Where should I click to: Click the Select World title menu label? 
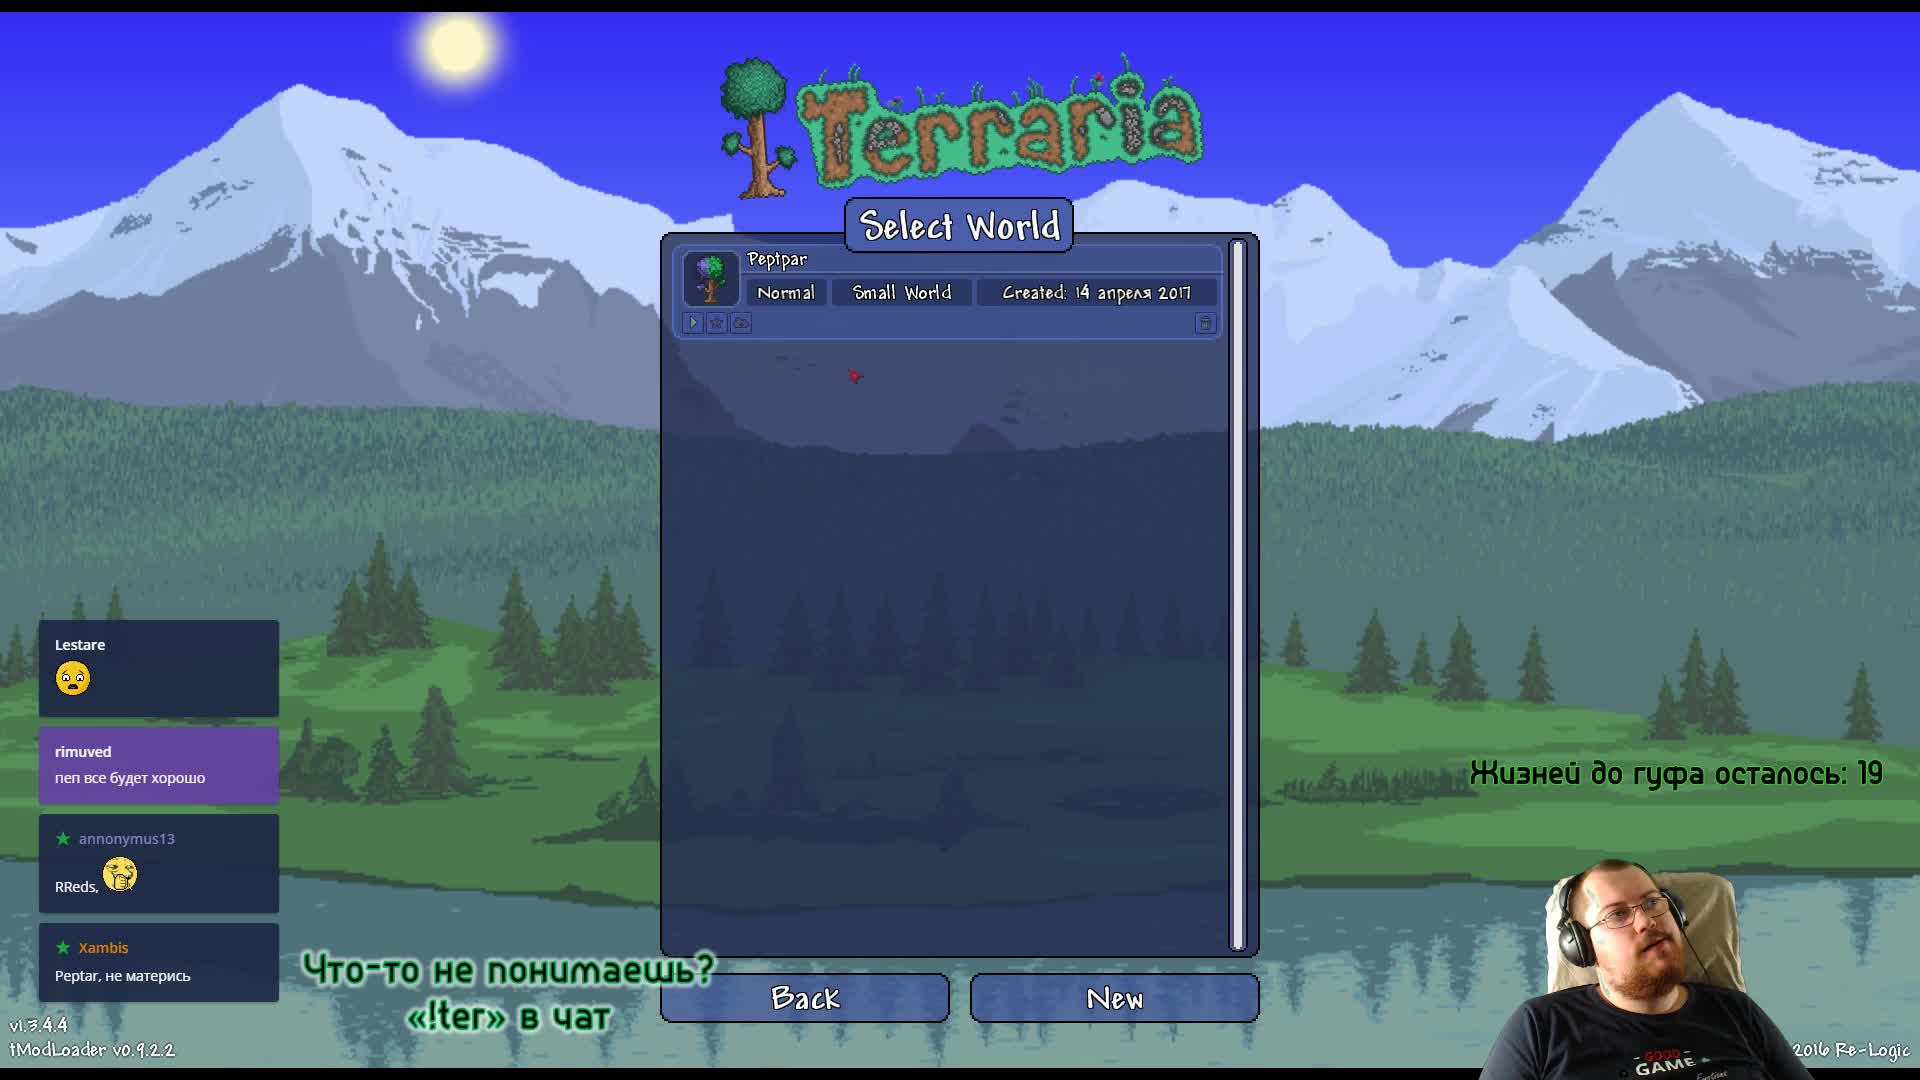[960, 224]
